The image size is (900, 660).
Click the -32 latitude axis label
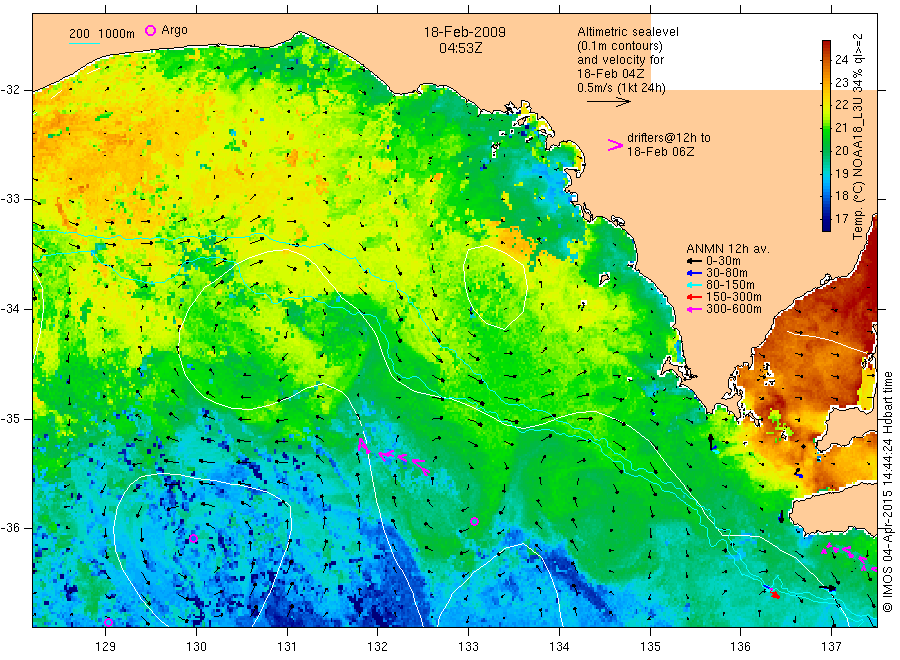pyautogui.click(x=10, y=90)
